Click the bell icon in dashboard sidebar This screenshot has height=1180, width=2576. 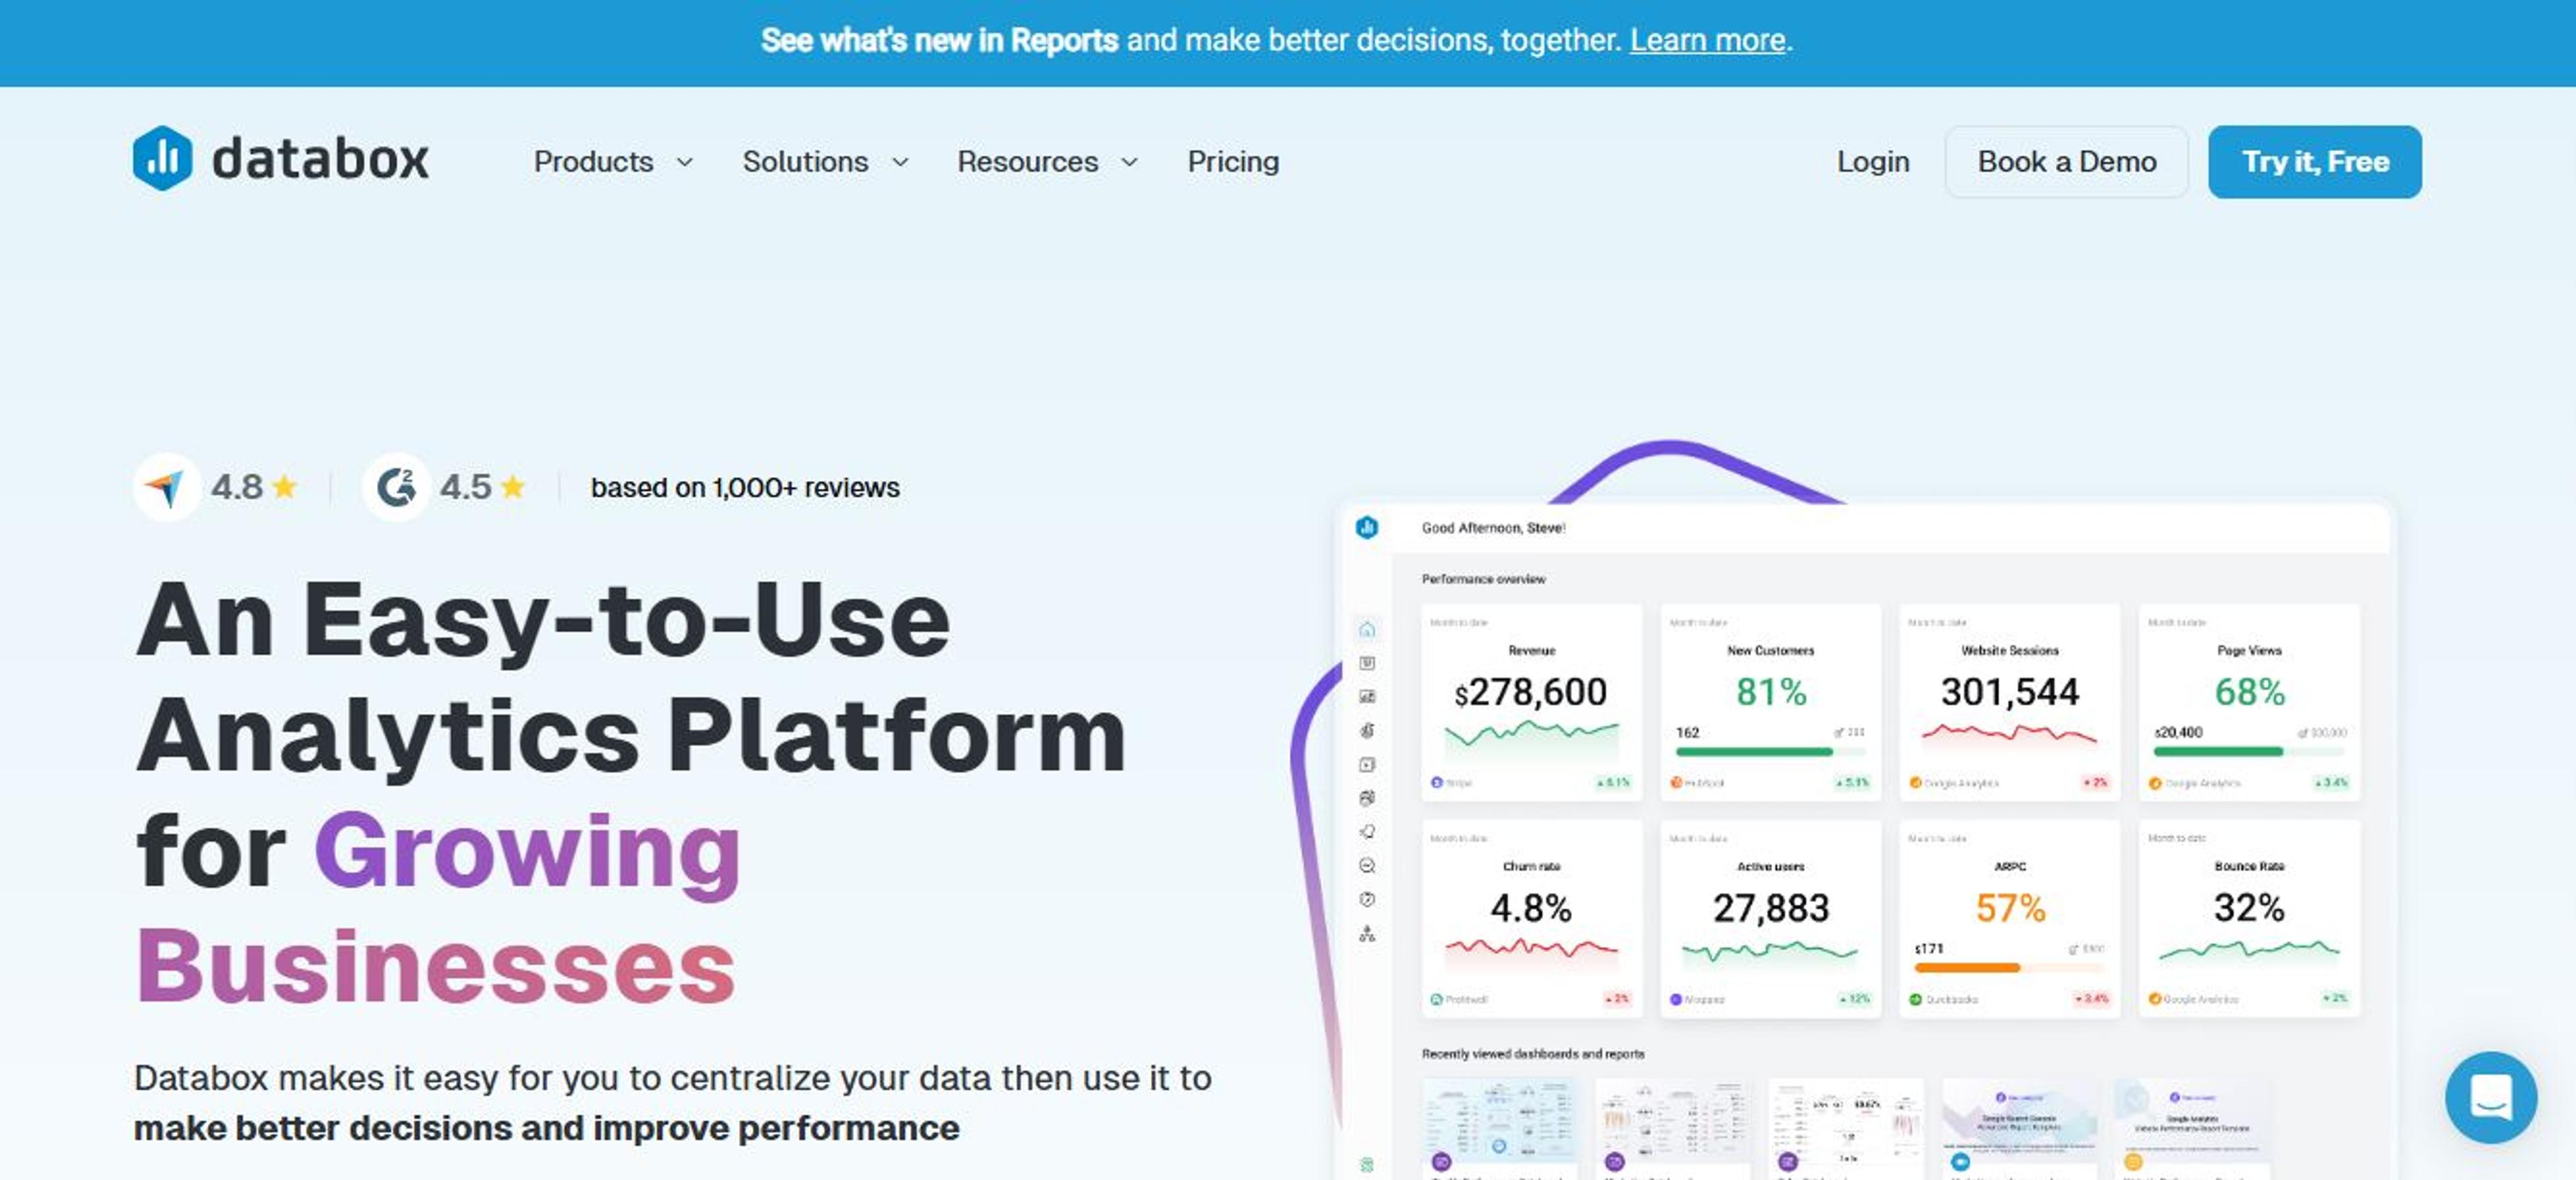1367,832
